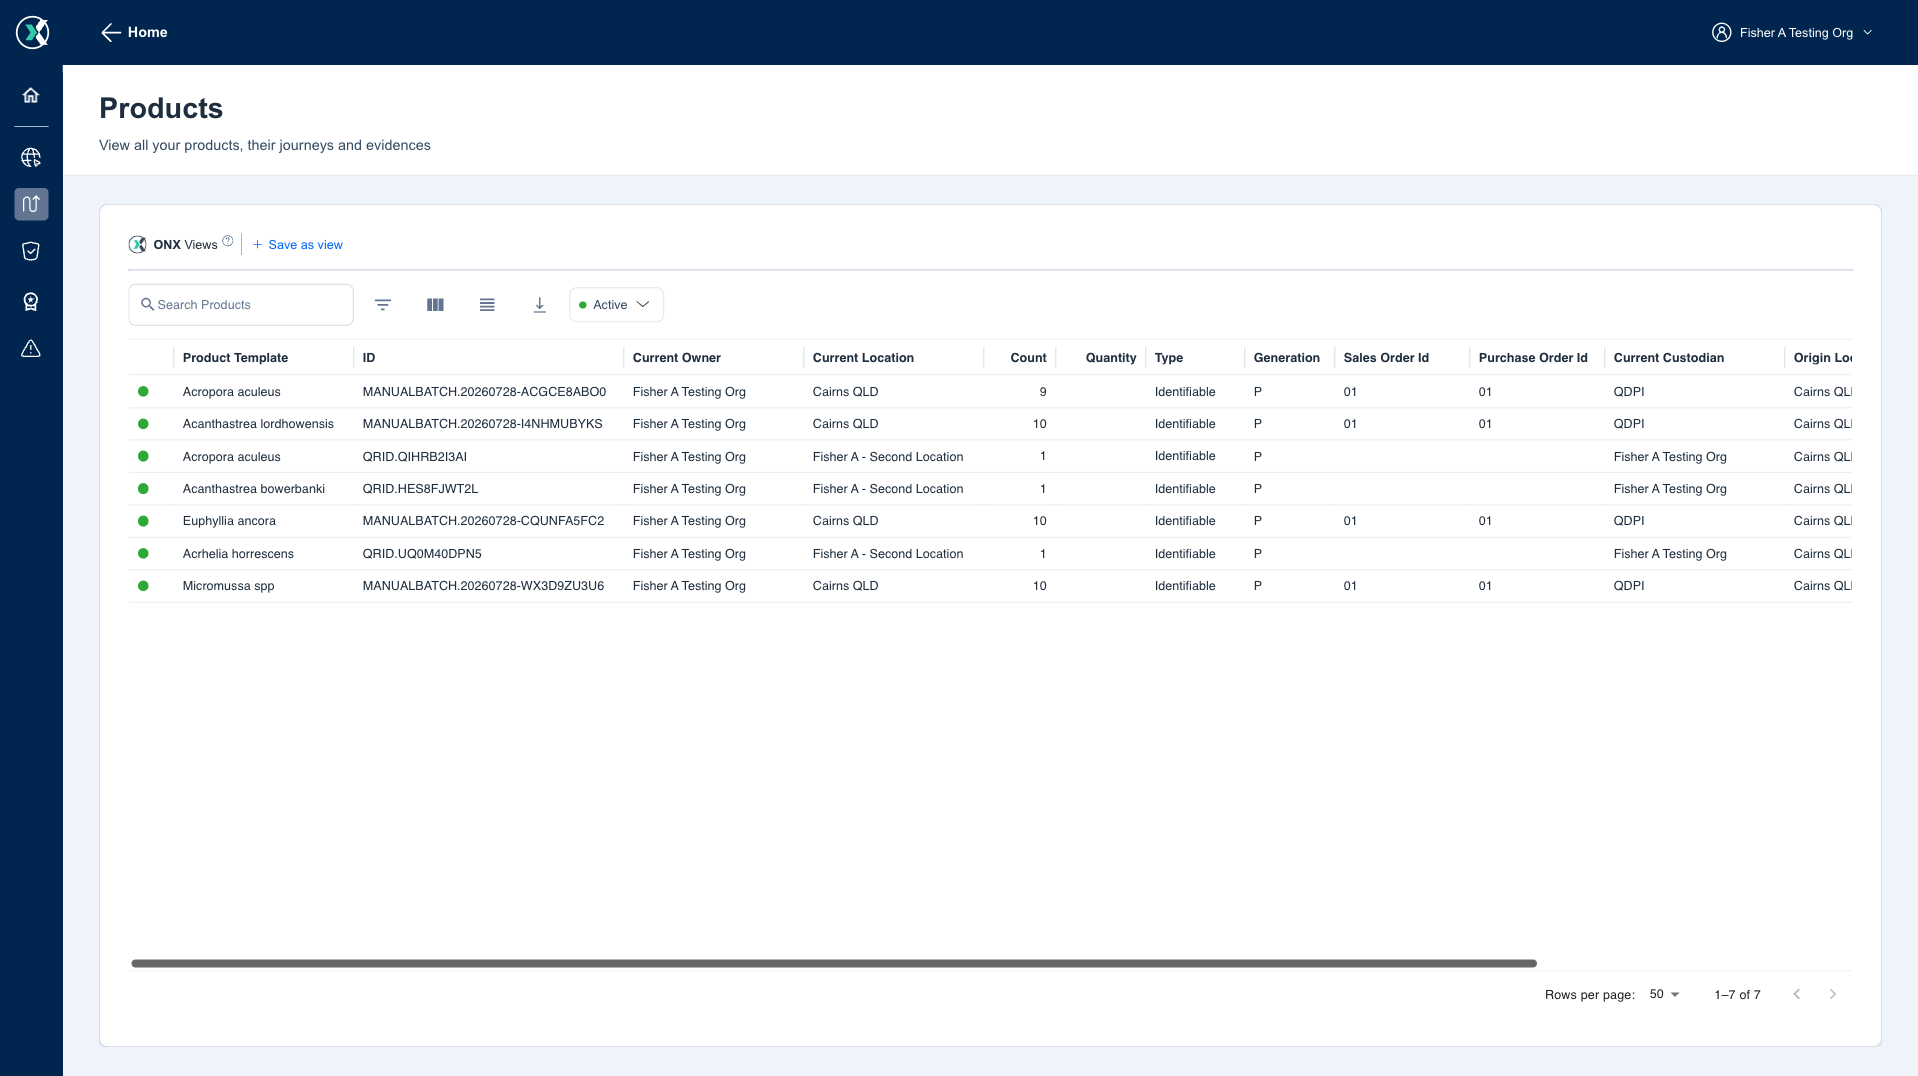Click ID QRID.HES8FJWT2L
This screenshot has width=1918, height=1076.
click(421, 489)
